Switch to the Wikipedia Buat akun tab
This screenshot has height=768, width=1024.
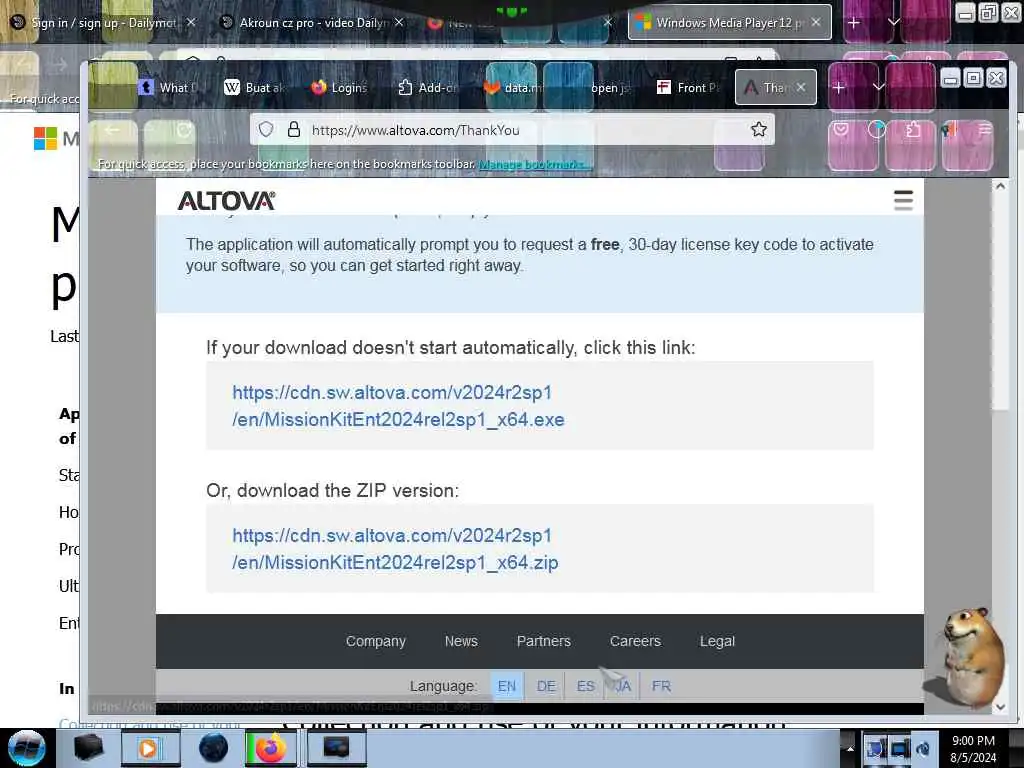coord(254,88)
